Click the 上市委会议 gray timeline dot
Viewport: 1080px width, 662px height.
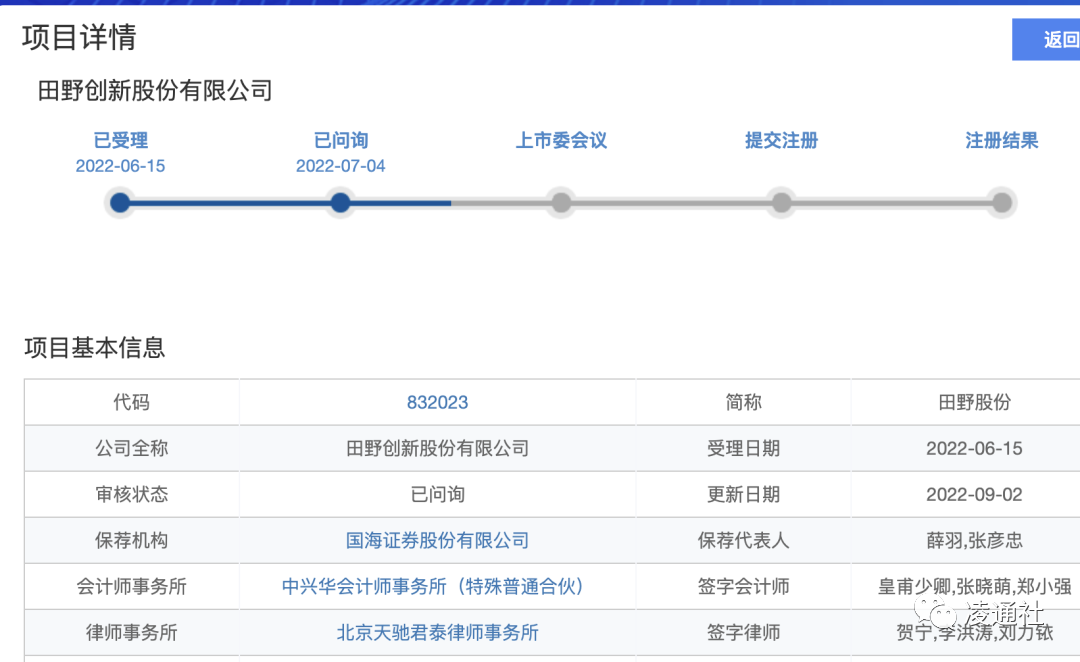[x=561, y=203]
